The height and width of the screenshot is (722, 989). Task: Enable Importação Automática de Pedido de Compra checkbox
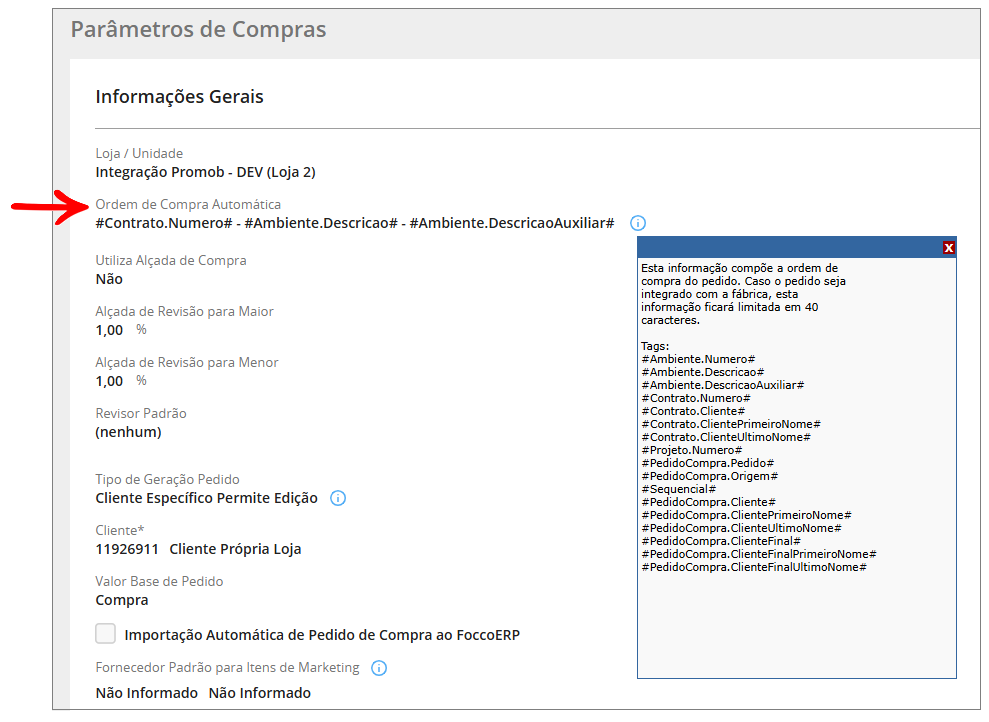[106, 634]
